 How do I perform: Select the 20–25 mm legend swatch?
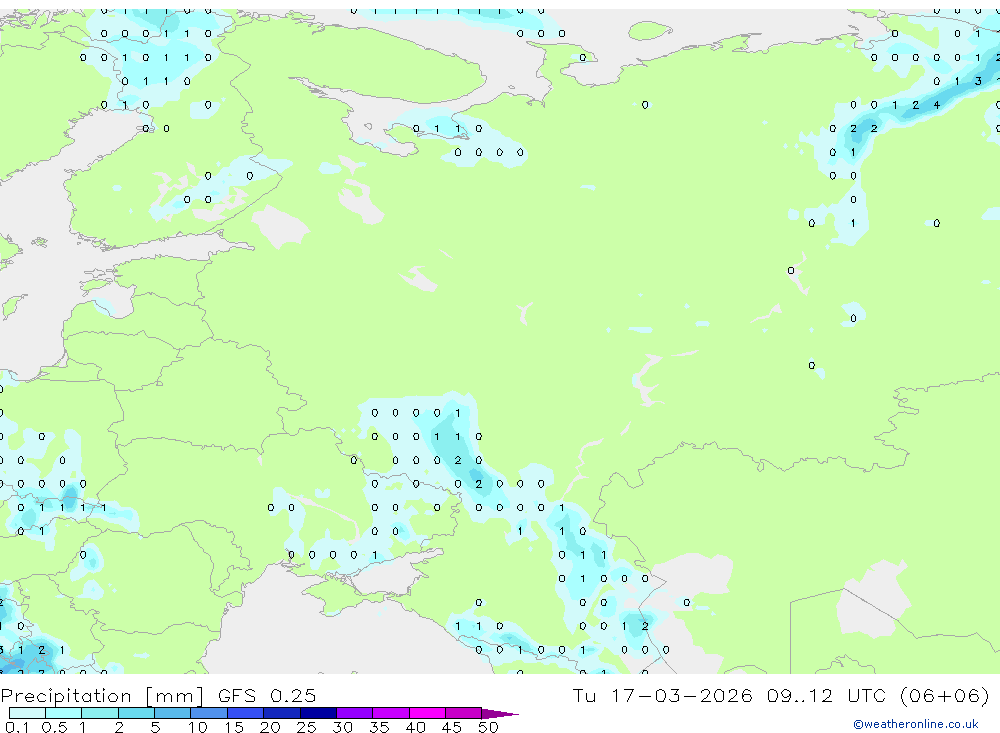[282, 713]
